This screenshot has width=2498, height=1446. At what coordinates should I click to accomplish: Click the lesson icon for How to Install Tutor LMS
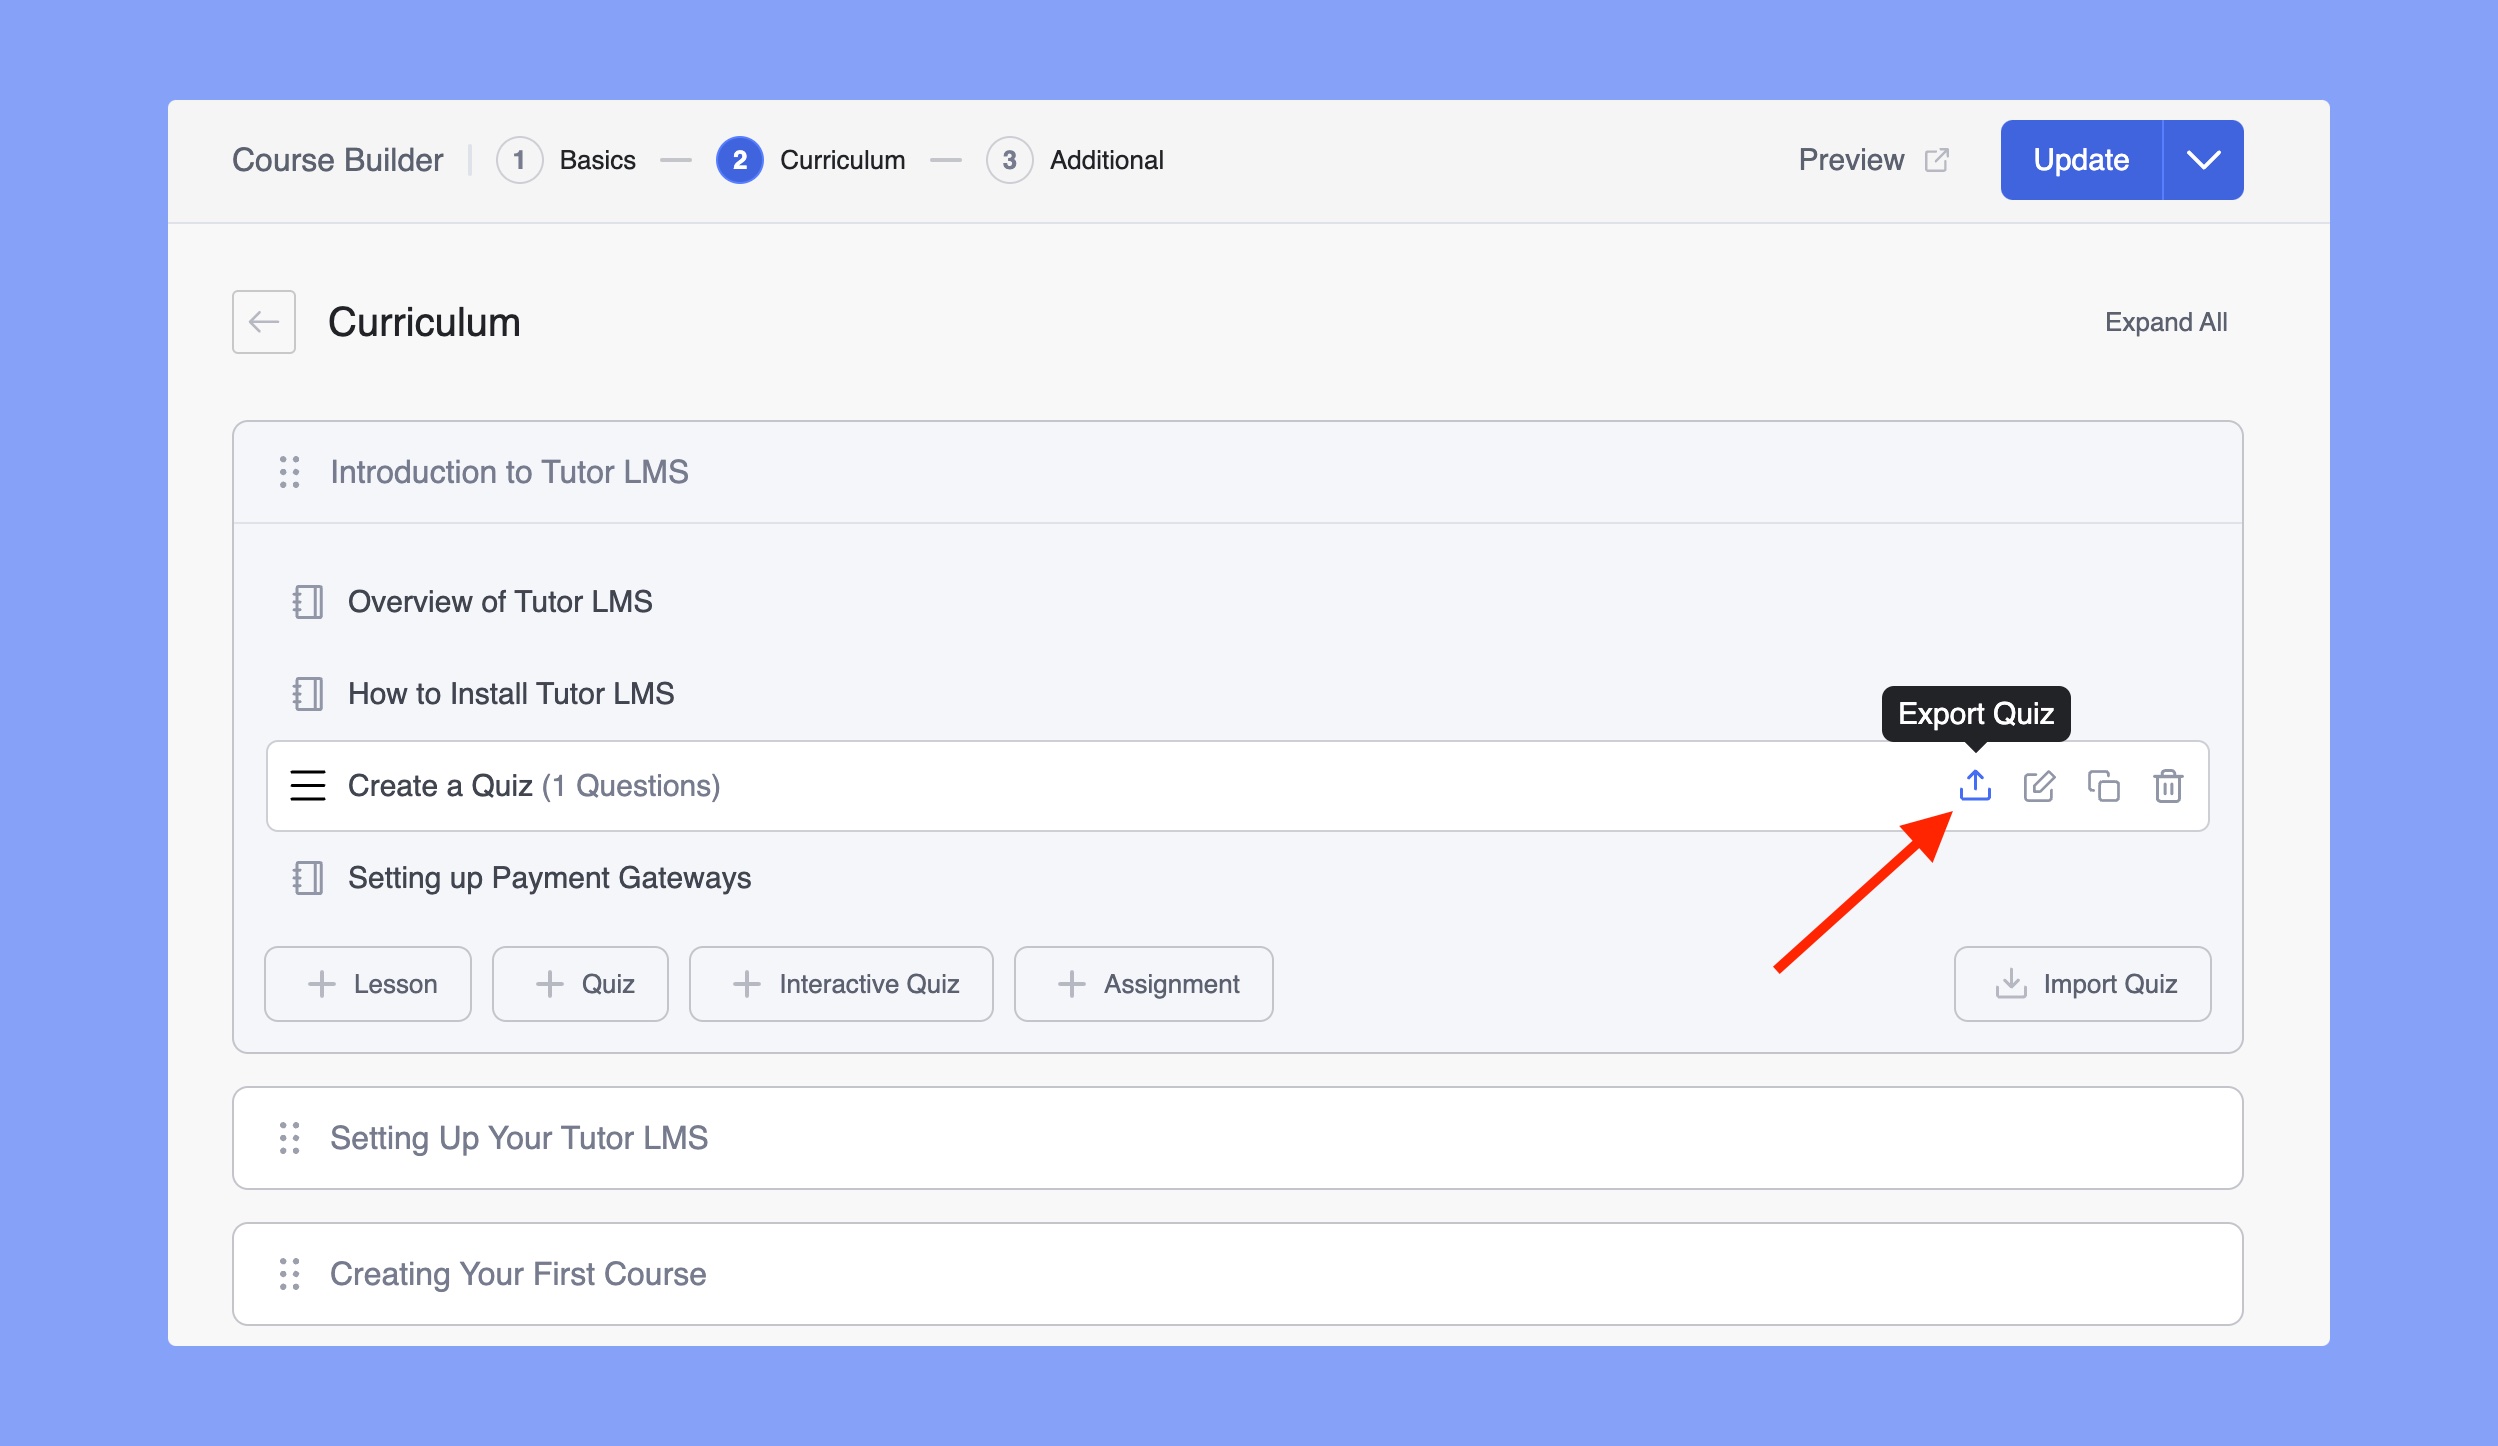pos(308,694)
